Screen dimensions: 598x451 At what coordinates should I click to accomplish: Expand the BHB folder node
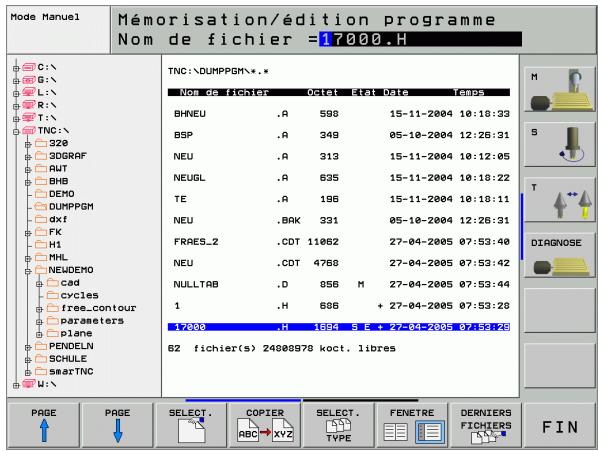pyautogui.click(x=28, y=183)
